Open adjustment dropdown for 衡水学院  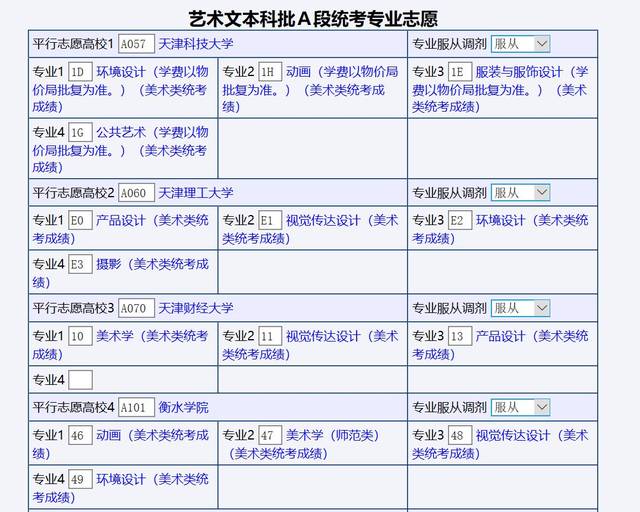click(x=520, y=407)
